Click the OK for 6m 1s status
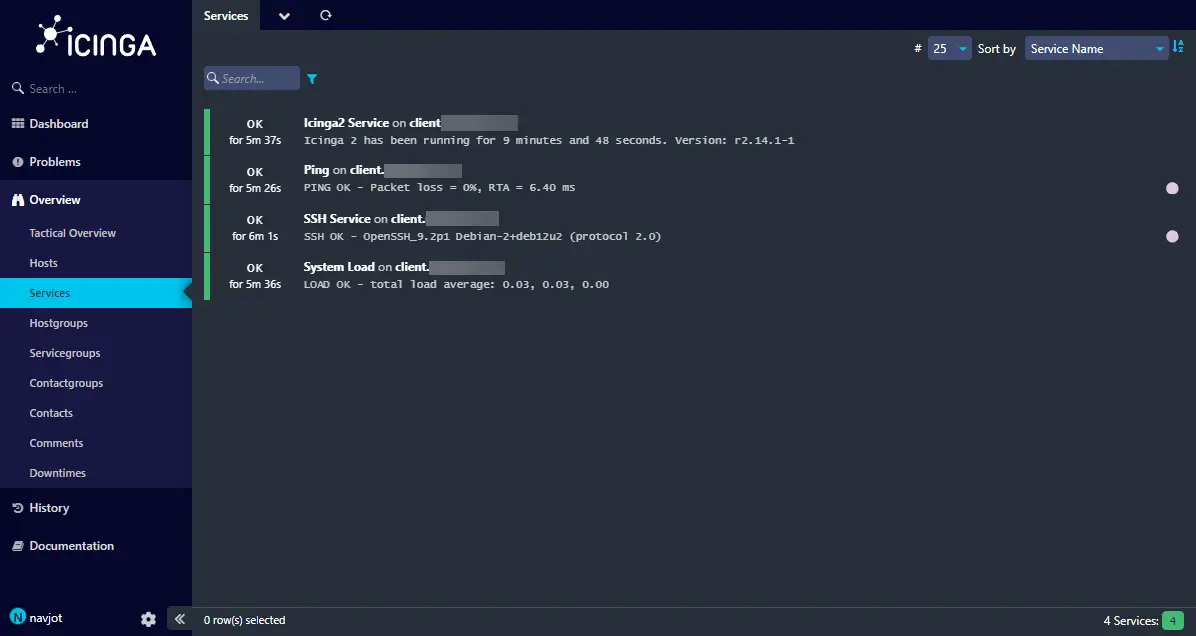The height and width of the screenshot is (636, 1196). pyautogui.click(x=255, y=228)
